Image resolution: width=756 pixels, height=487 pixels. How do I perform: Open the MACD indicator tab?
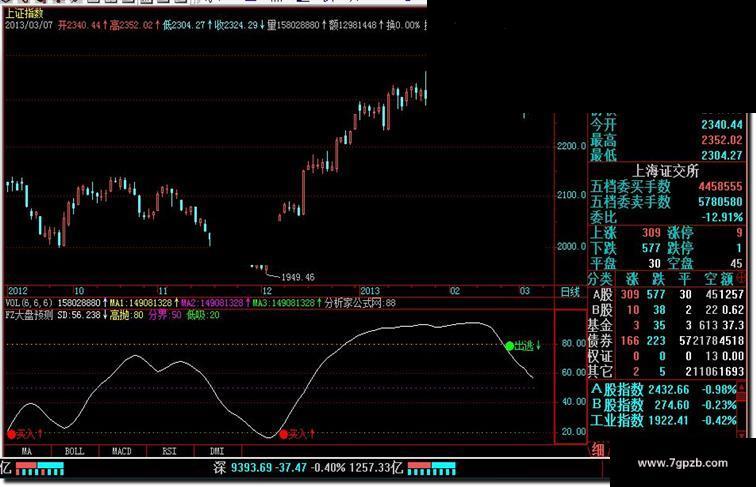122,451
